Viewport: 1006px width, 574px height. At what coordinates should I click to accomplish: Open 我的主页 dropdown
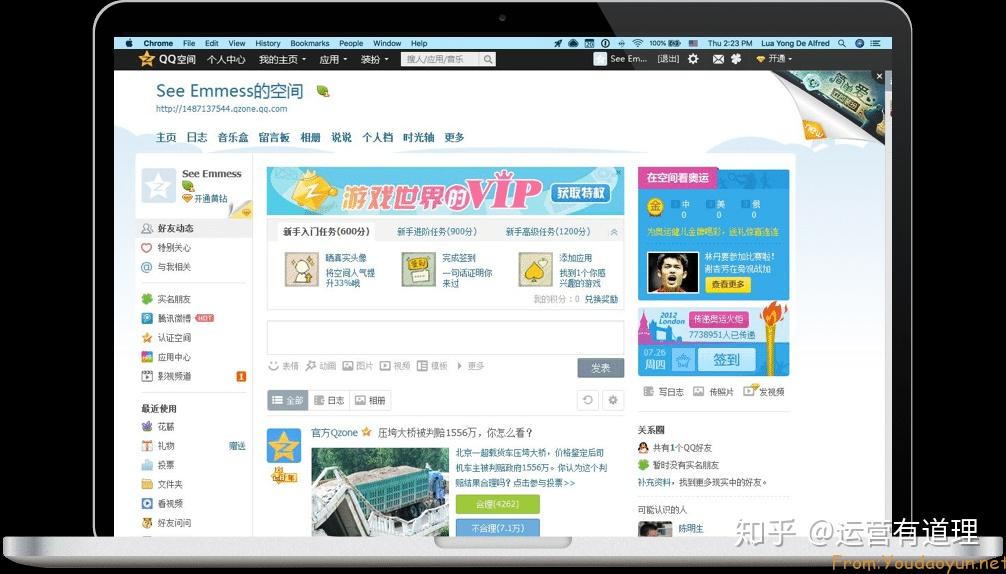pos(282,59)
